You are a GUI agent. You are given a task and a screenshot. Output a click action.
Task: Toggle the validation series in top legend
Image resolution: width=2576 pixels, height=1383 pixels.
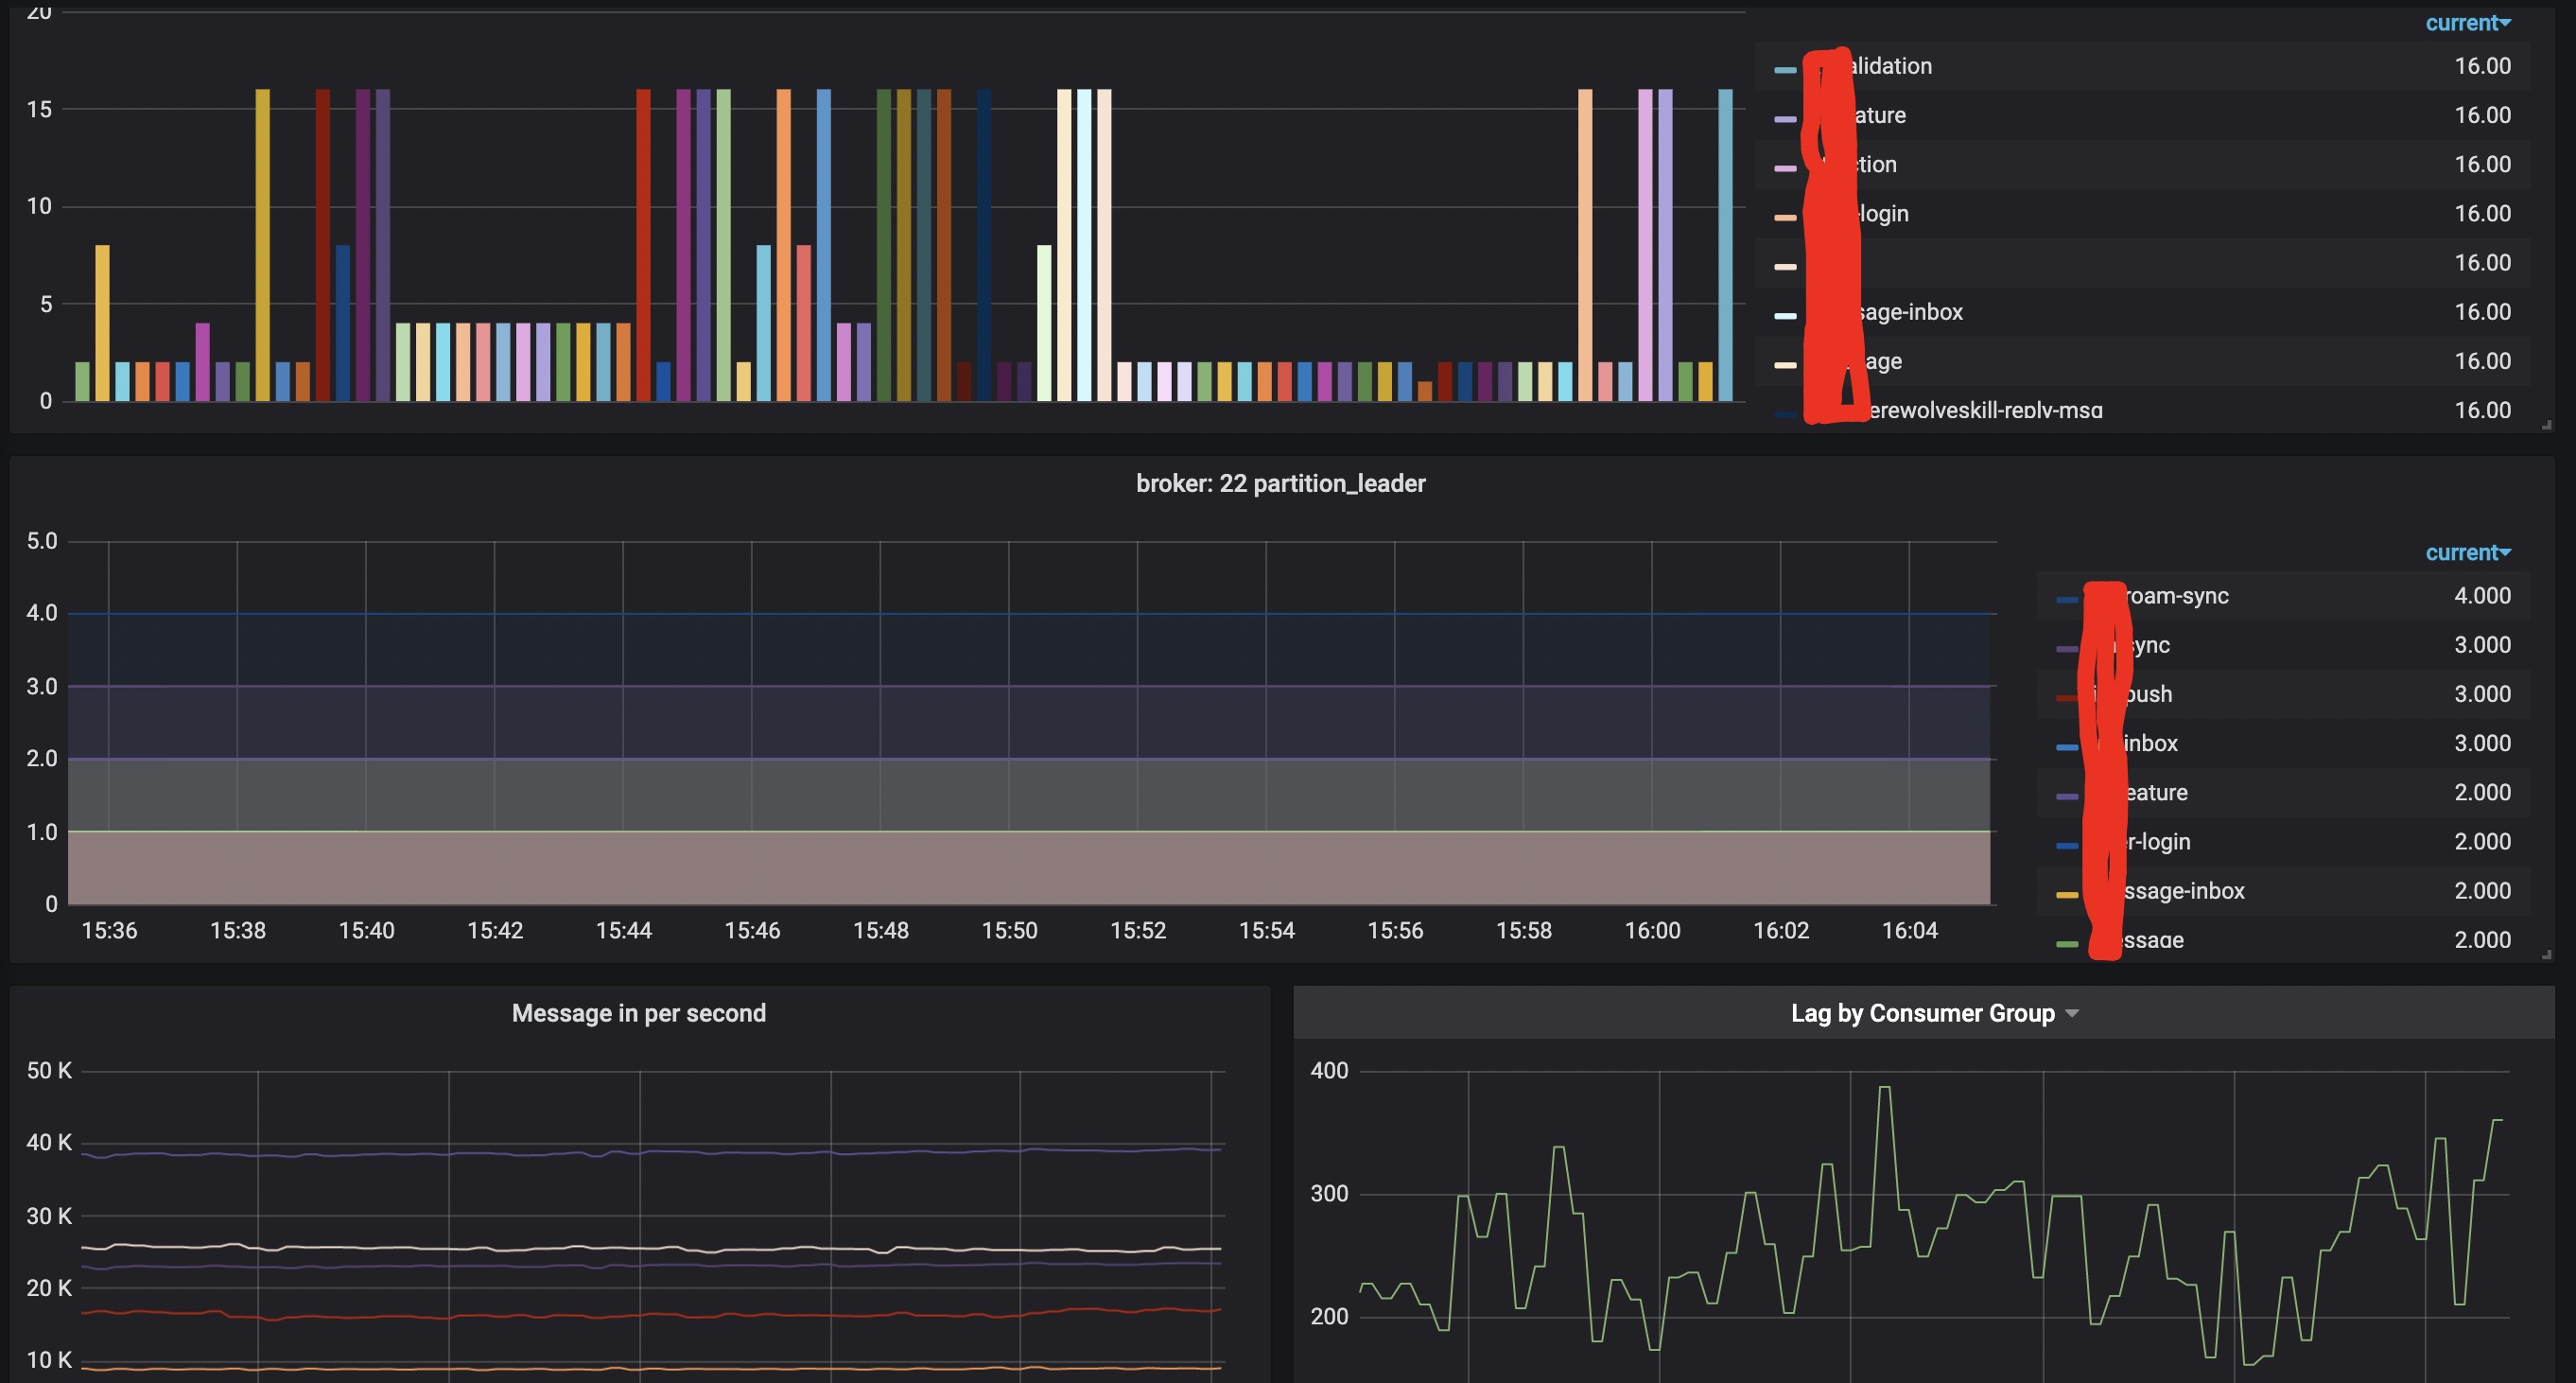[1890, 66]
